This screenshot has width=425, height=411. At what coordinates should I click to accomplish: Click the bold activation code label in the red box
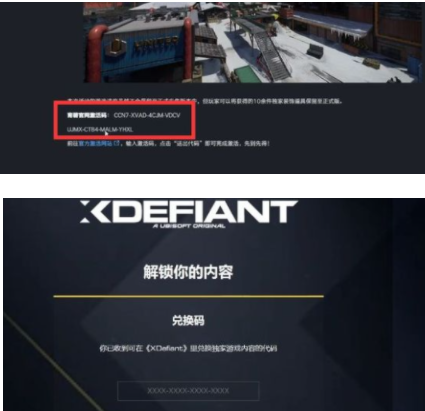[x=87, y=115]
